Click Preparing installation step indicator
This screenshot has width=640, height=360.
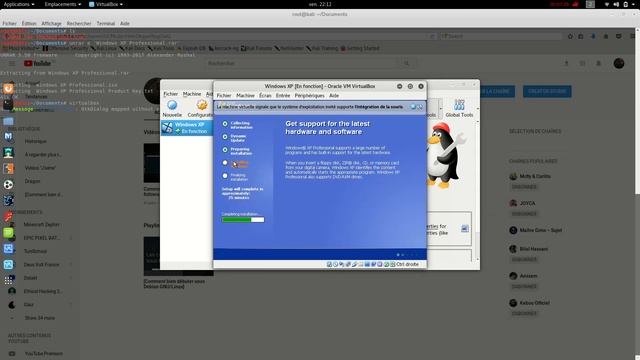(x=225, y=150)
